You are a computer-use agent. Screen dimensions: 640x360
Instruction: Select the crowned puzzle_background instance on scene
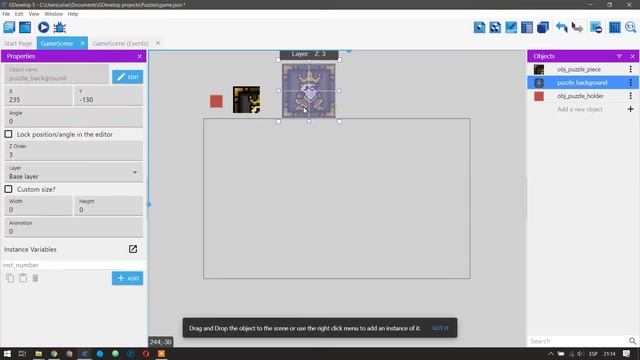click(309, 91)
